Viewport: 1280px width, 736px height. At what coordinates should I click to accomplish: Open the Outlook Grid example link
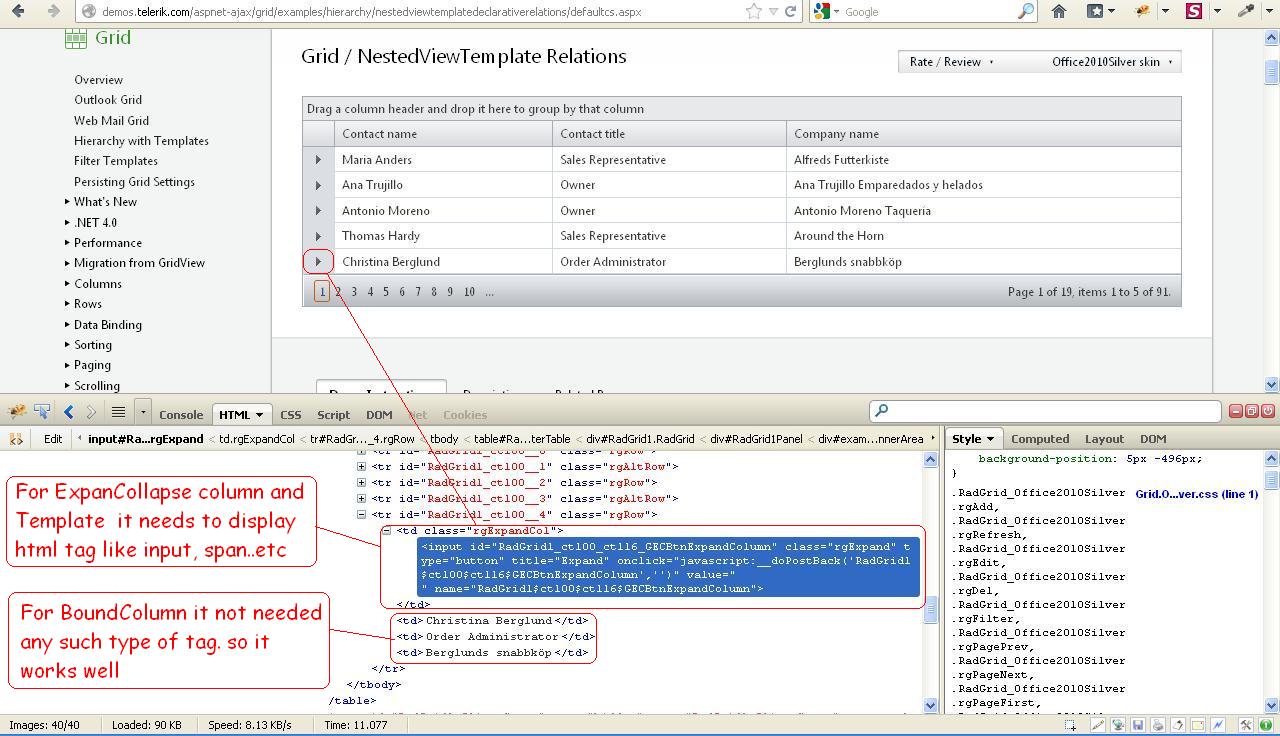pyautogui.click(x=108, y=100)
